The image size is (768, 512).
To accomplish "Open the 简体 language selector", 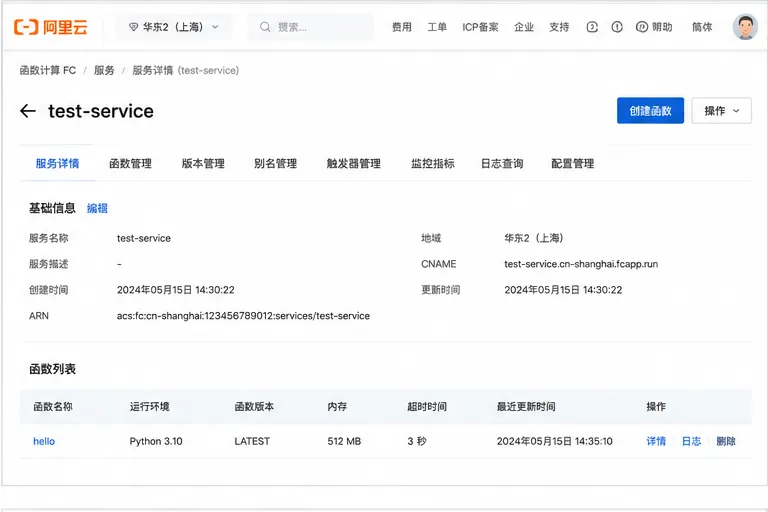I will [x=701, y=27].
